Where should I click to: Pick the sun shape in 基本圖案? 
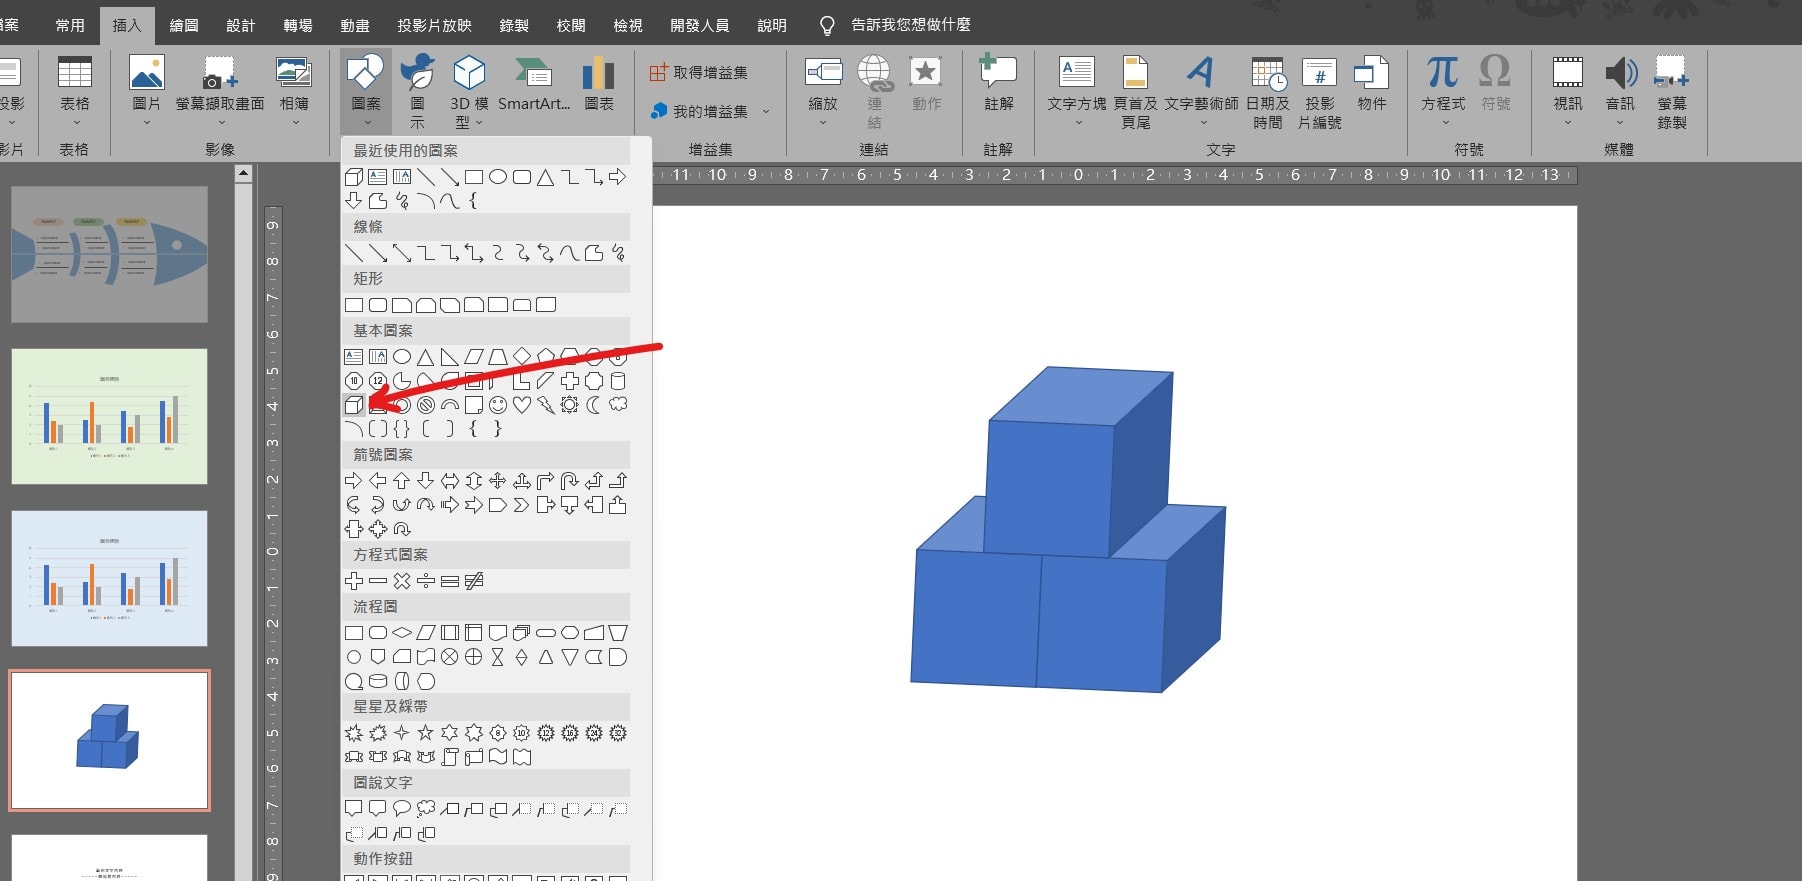pyautogui.click(x=570, y=405)
